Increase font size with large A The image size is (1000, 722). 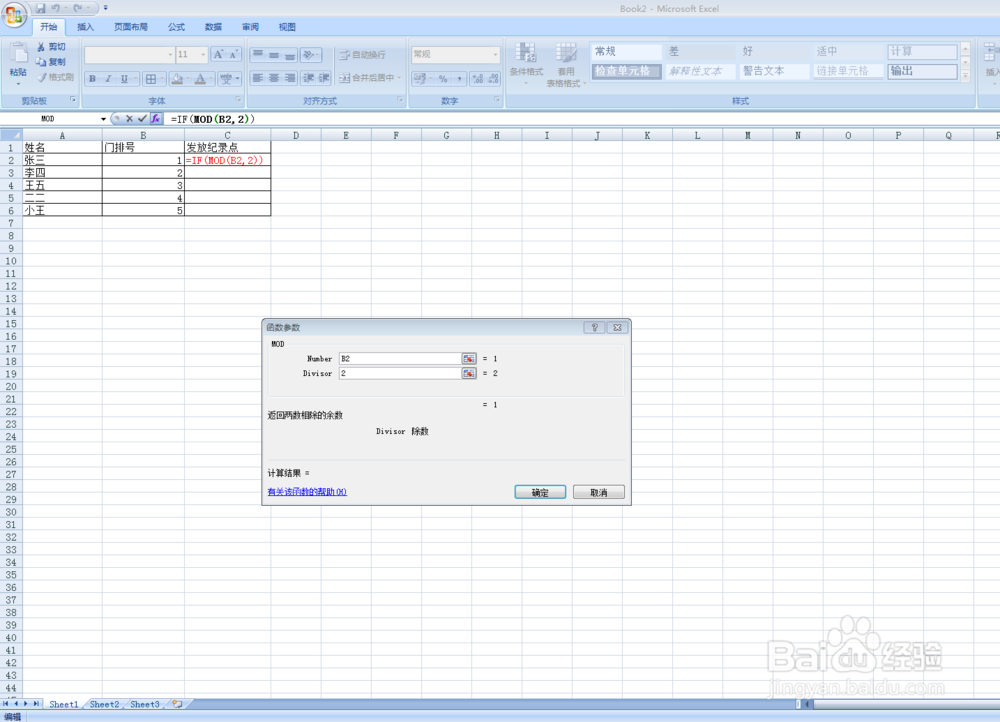click(219, 55)
